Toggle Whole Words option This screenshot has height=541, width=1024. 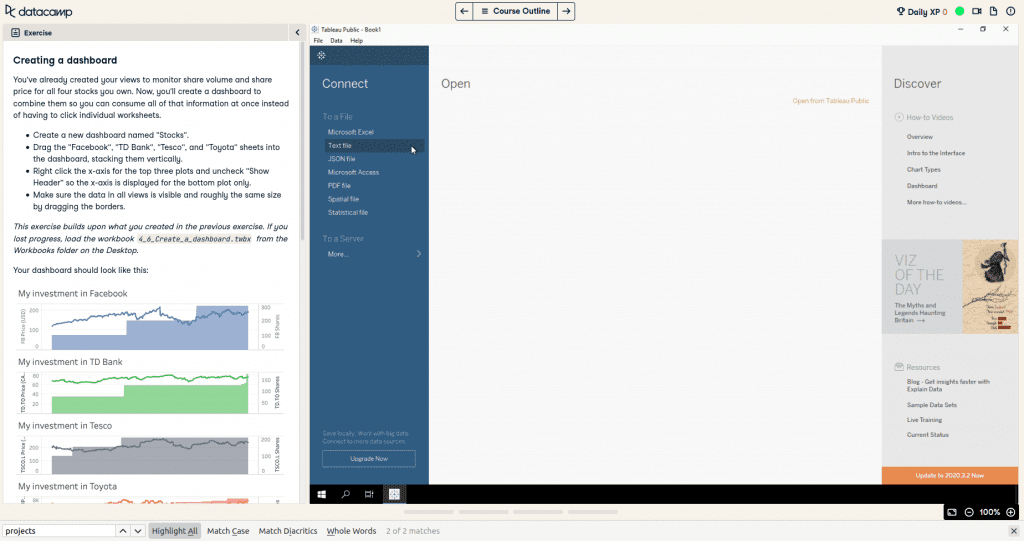pos(351,531)
